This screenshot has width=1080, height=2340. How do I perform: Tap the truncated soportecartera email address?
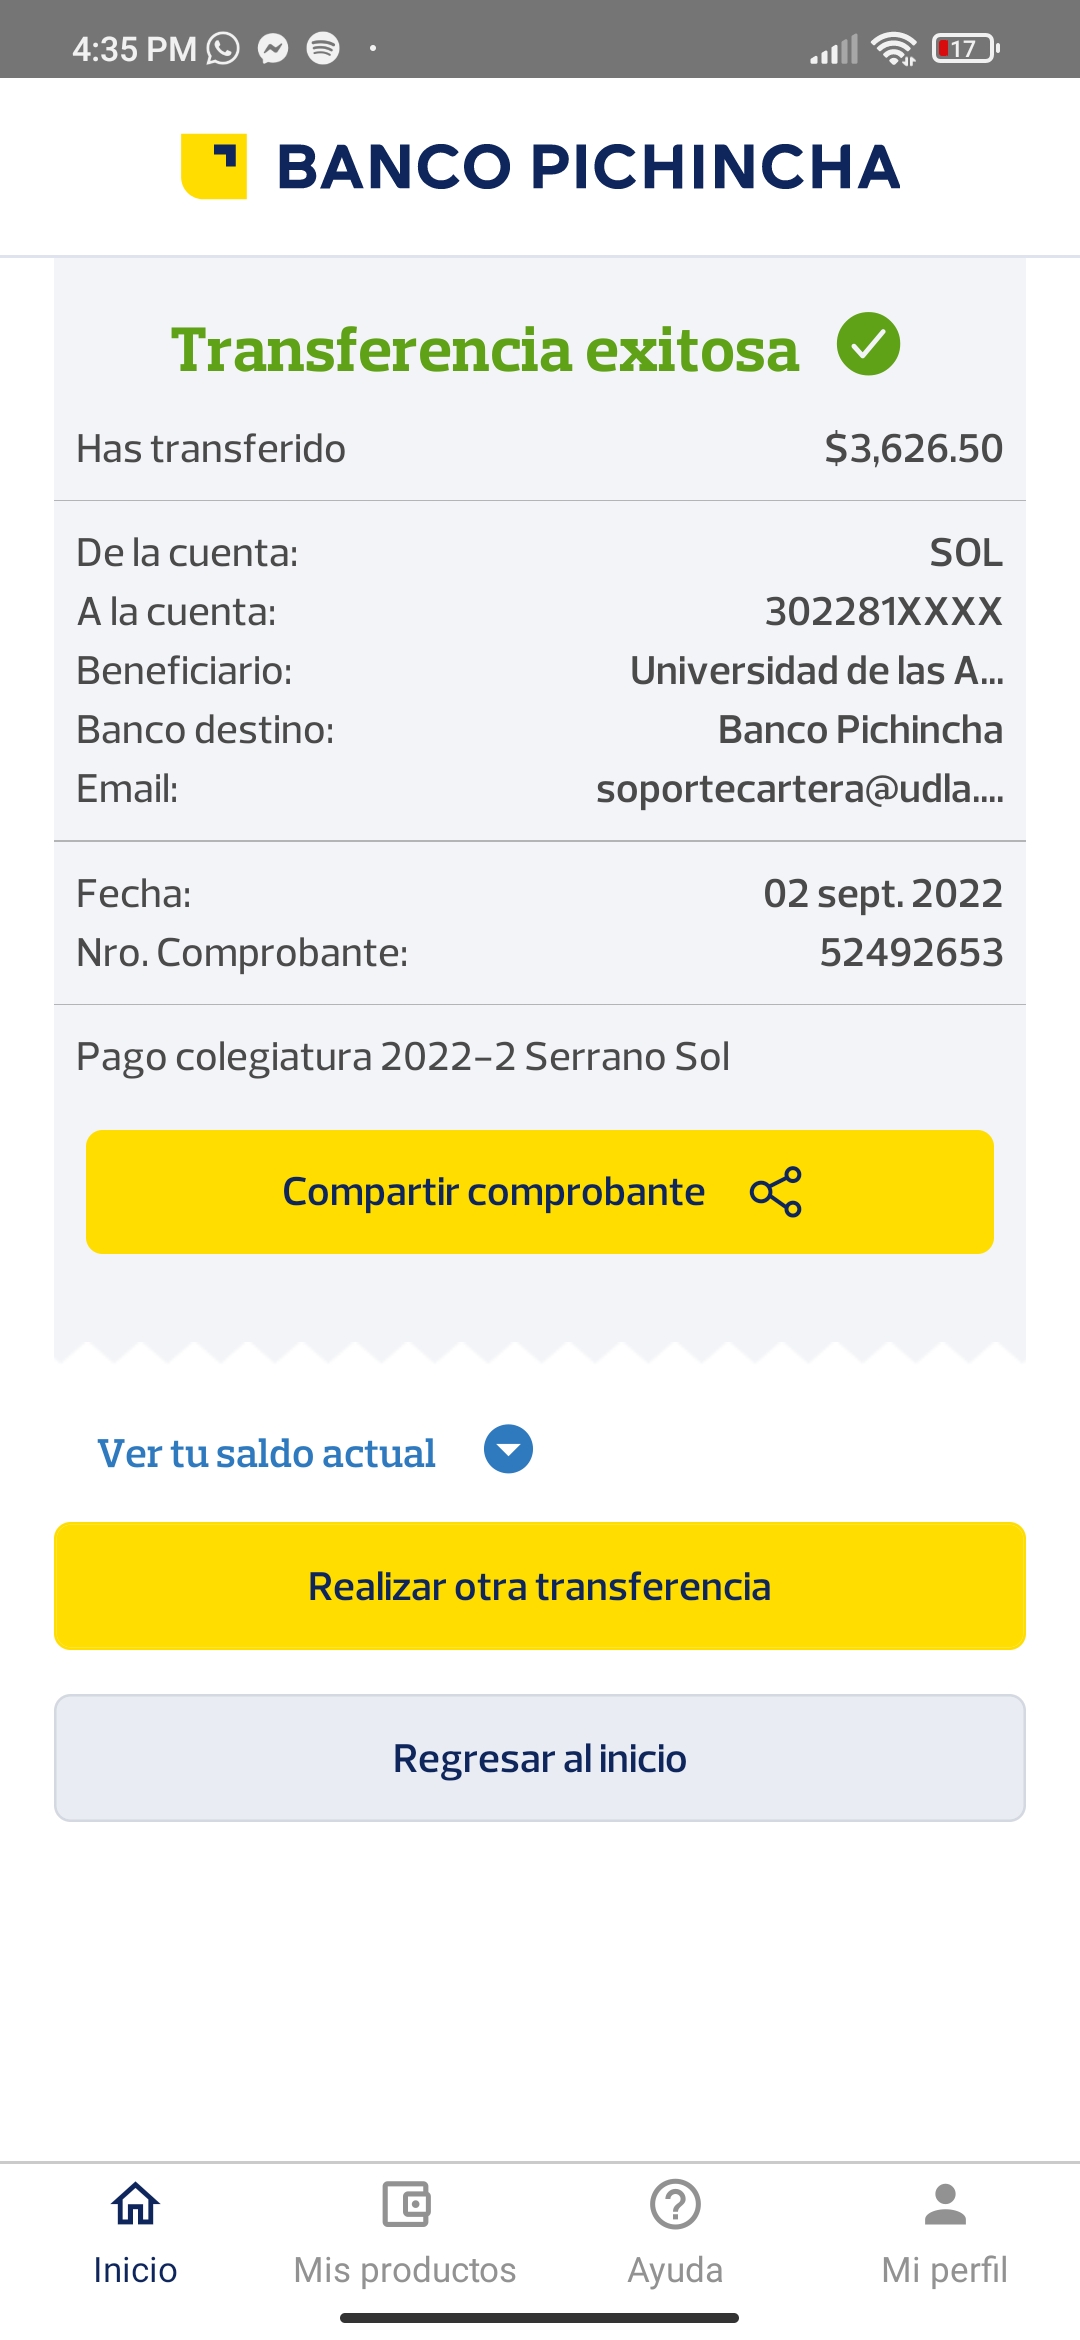799,789
